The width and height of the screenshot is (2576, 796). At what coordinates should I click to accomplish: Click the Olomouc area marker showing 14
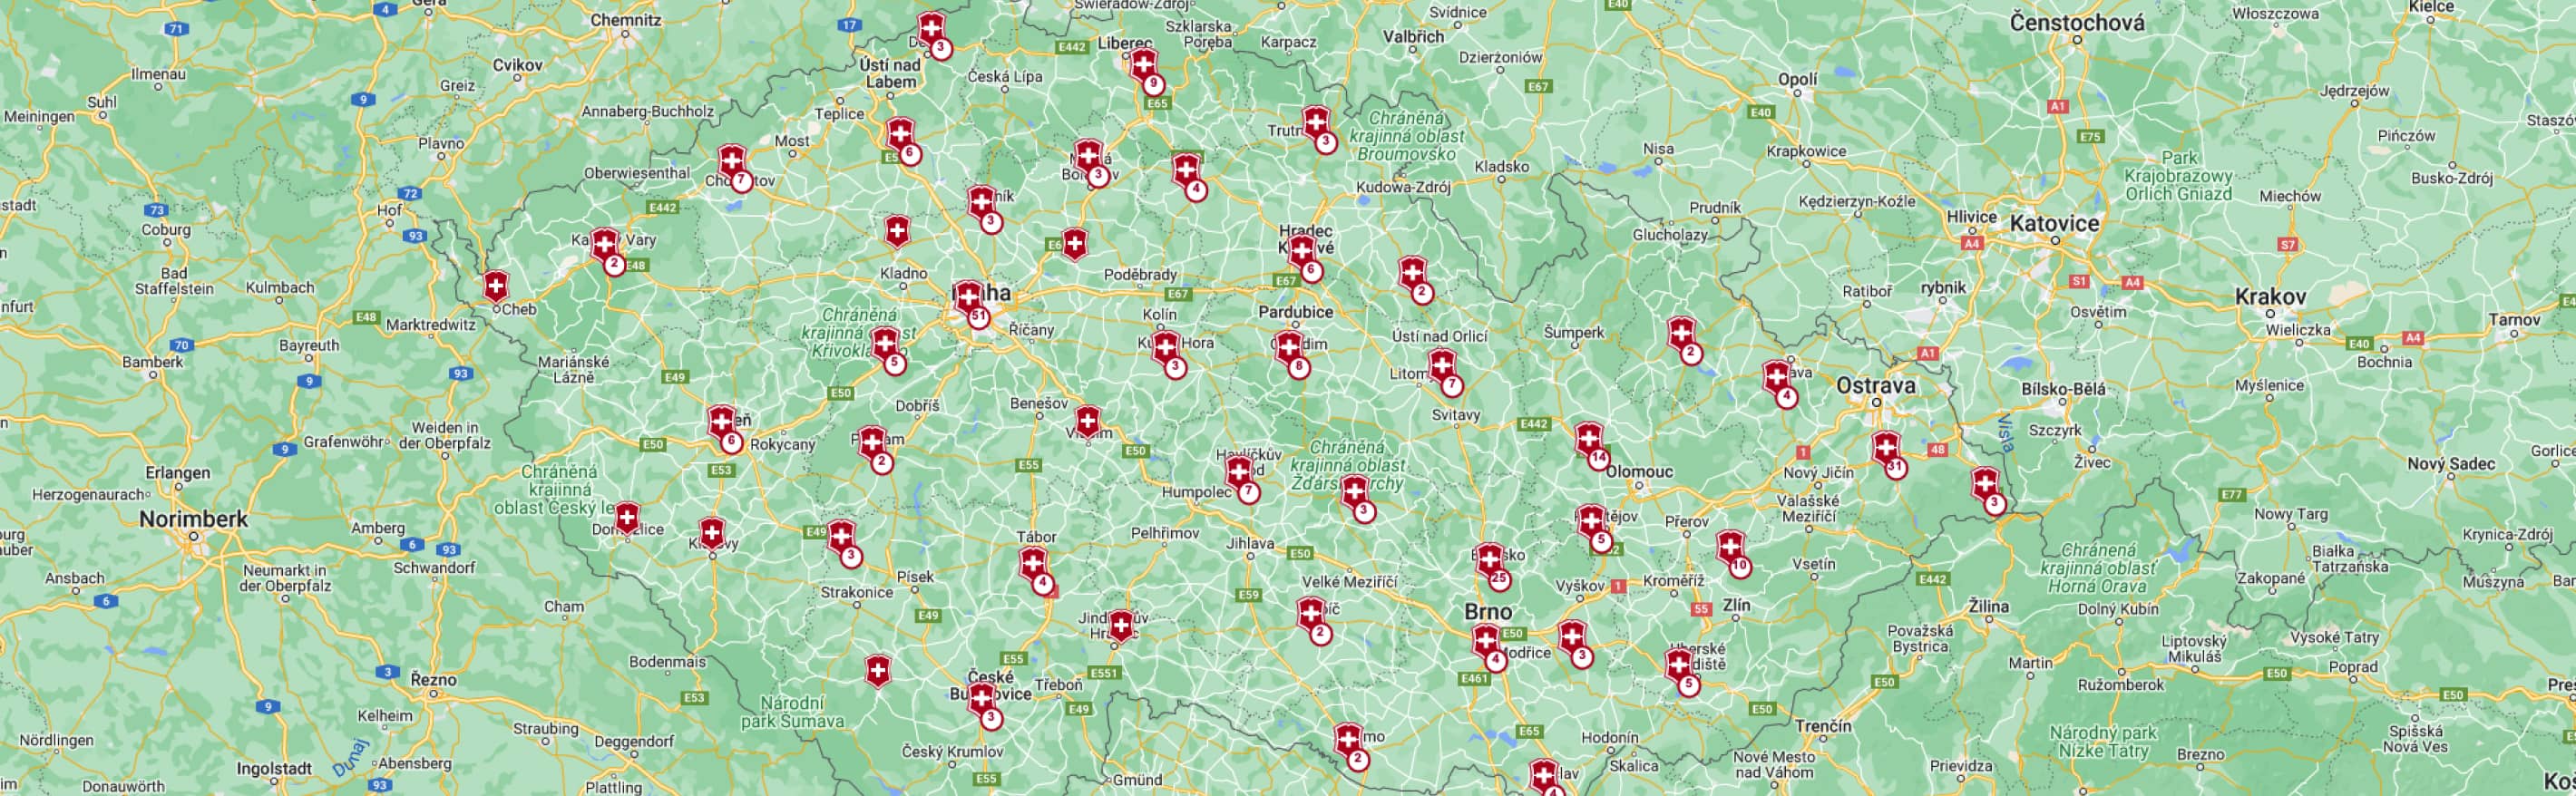[x=1590, y=442]
